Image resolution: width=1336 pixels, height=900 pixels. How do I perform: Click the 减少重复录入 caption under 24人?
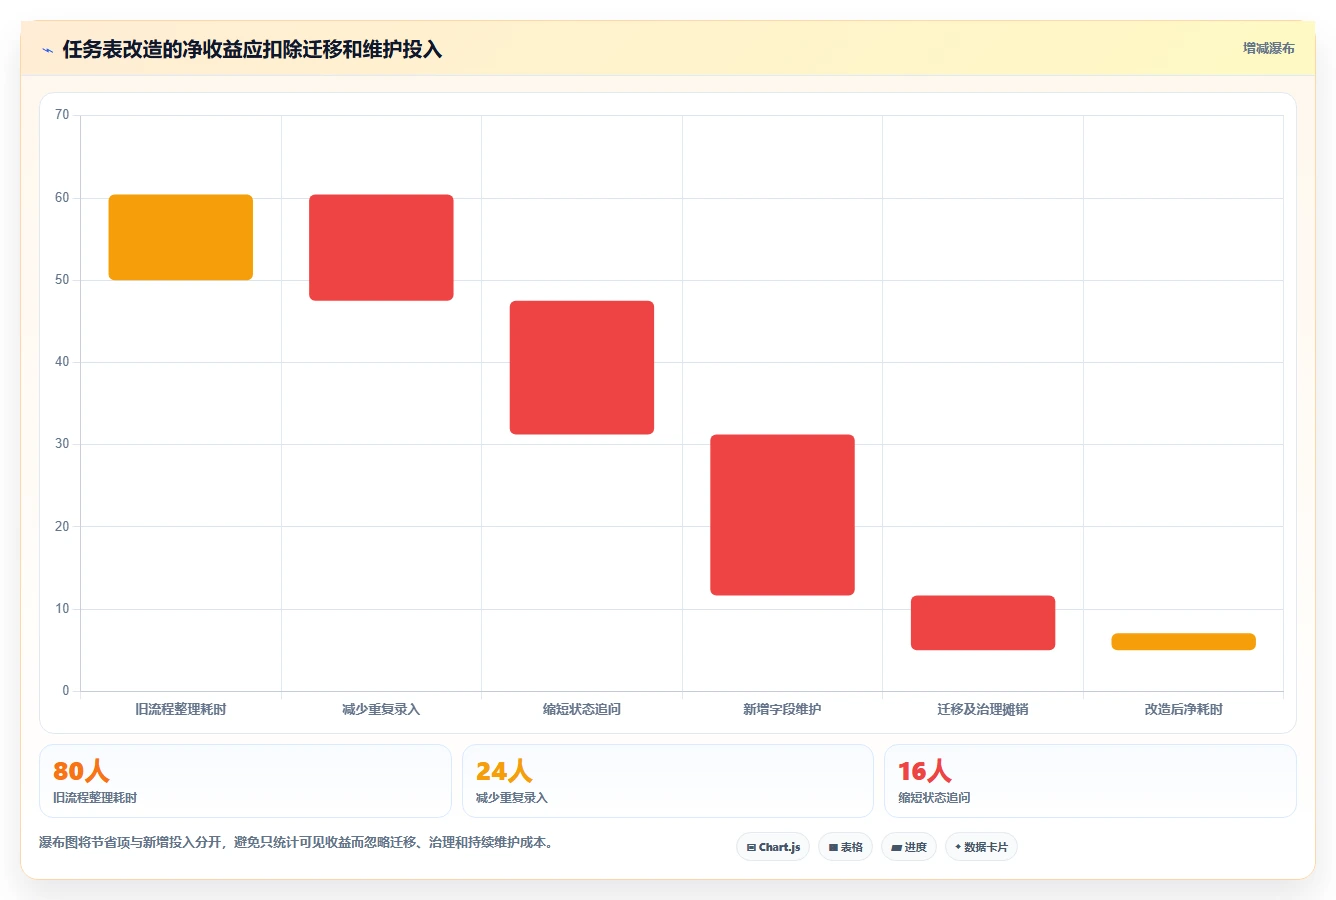point(512,798)
